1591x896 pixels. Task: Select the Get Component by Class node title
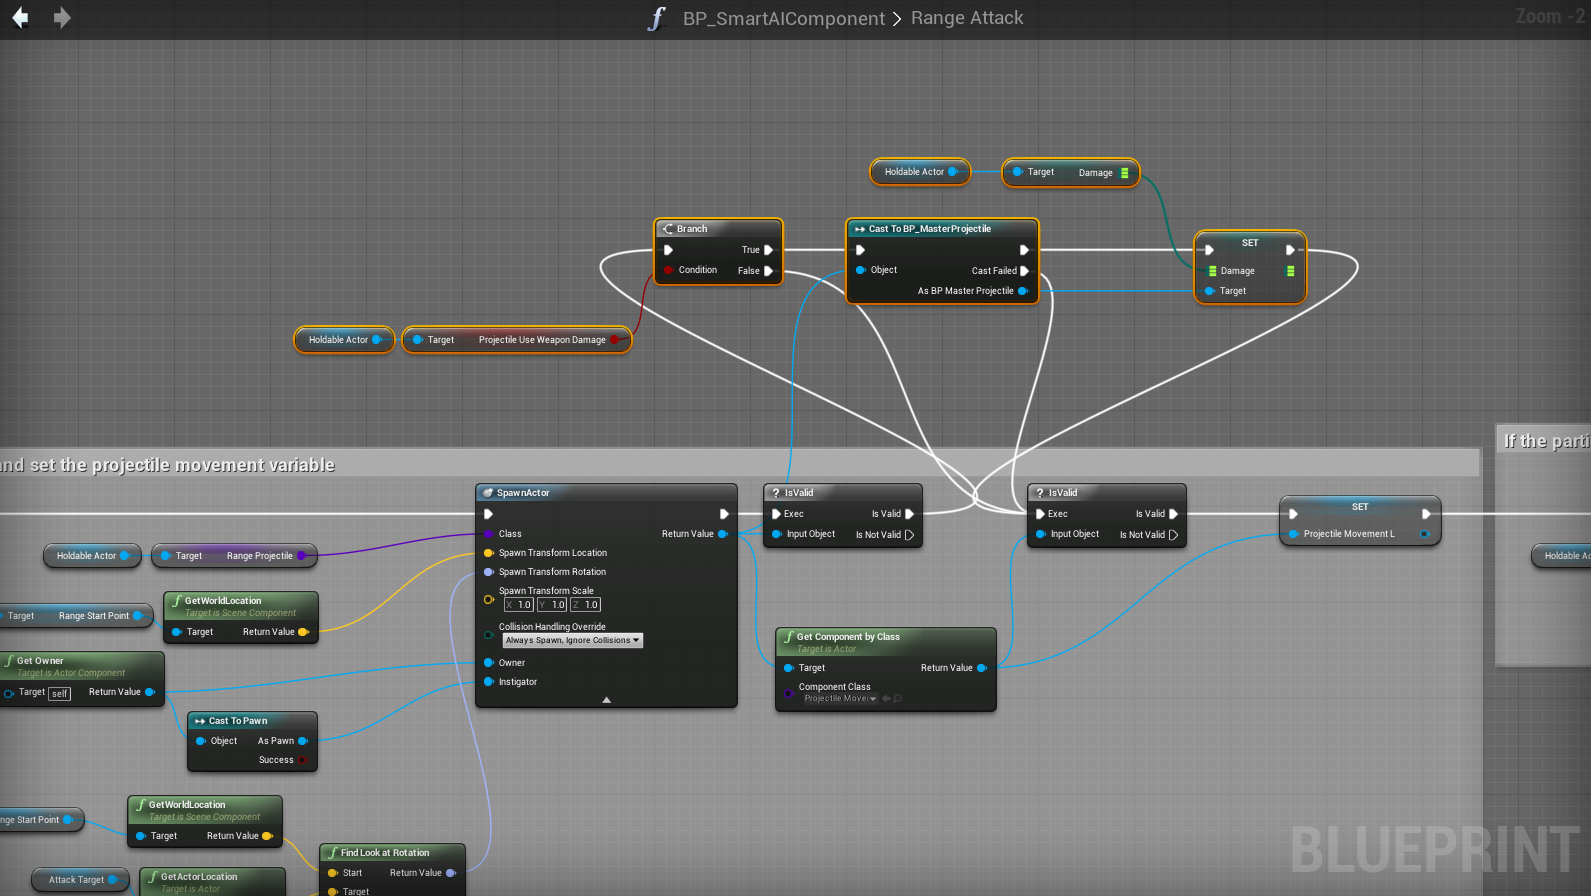(848, 637)
